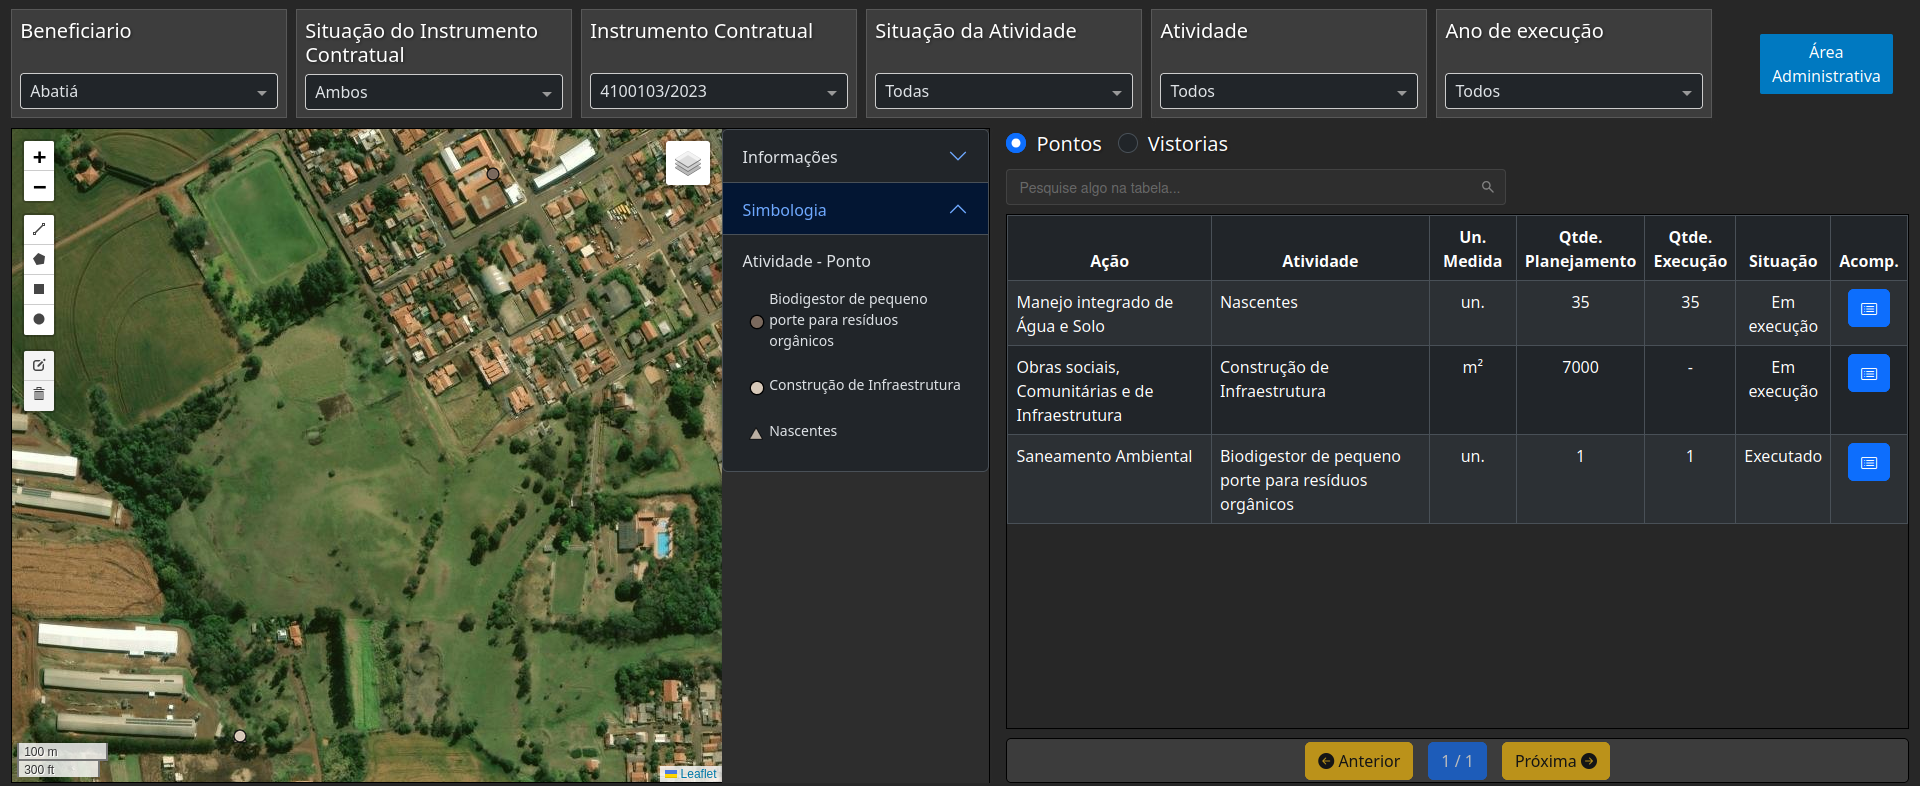1920x786 pixels.
Task: Click the Área Administrativa button
Action: tap(1826, 64)
